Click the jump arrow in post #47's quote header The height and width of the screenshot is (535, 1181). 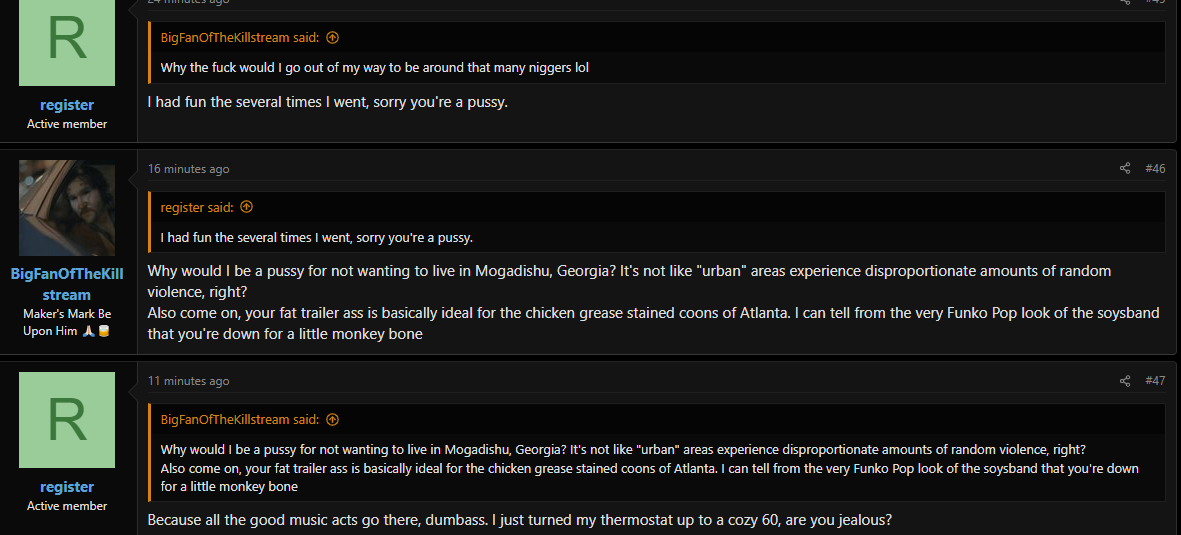(x=332, y=420)
